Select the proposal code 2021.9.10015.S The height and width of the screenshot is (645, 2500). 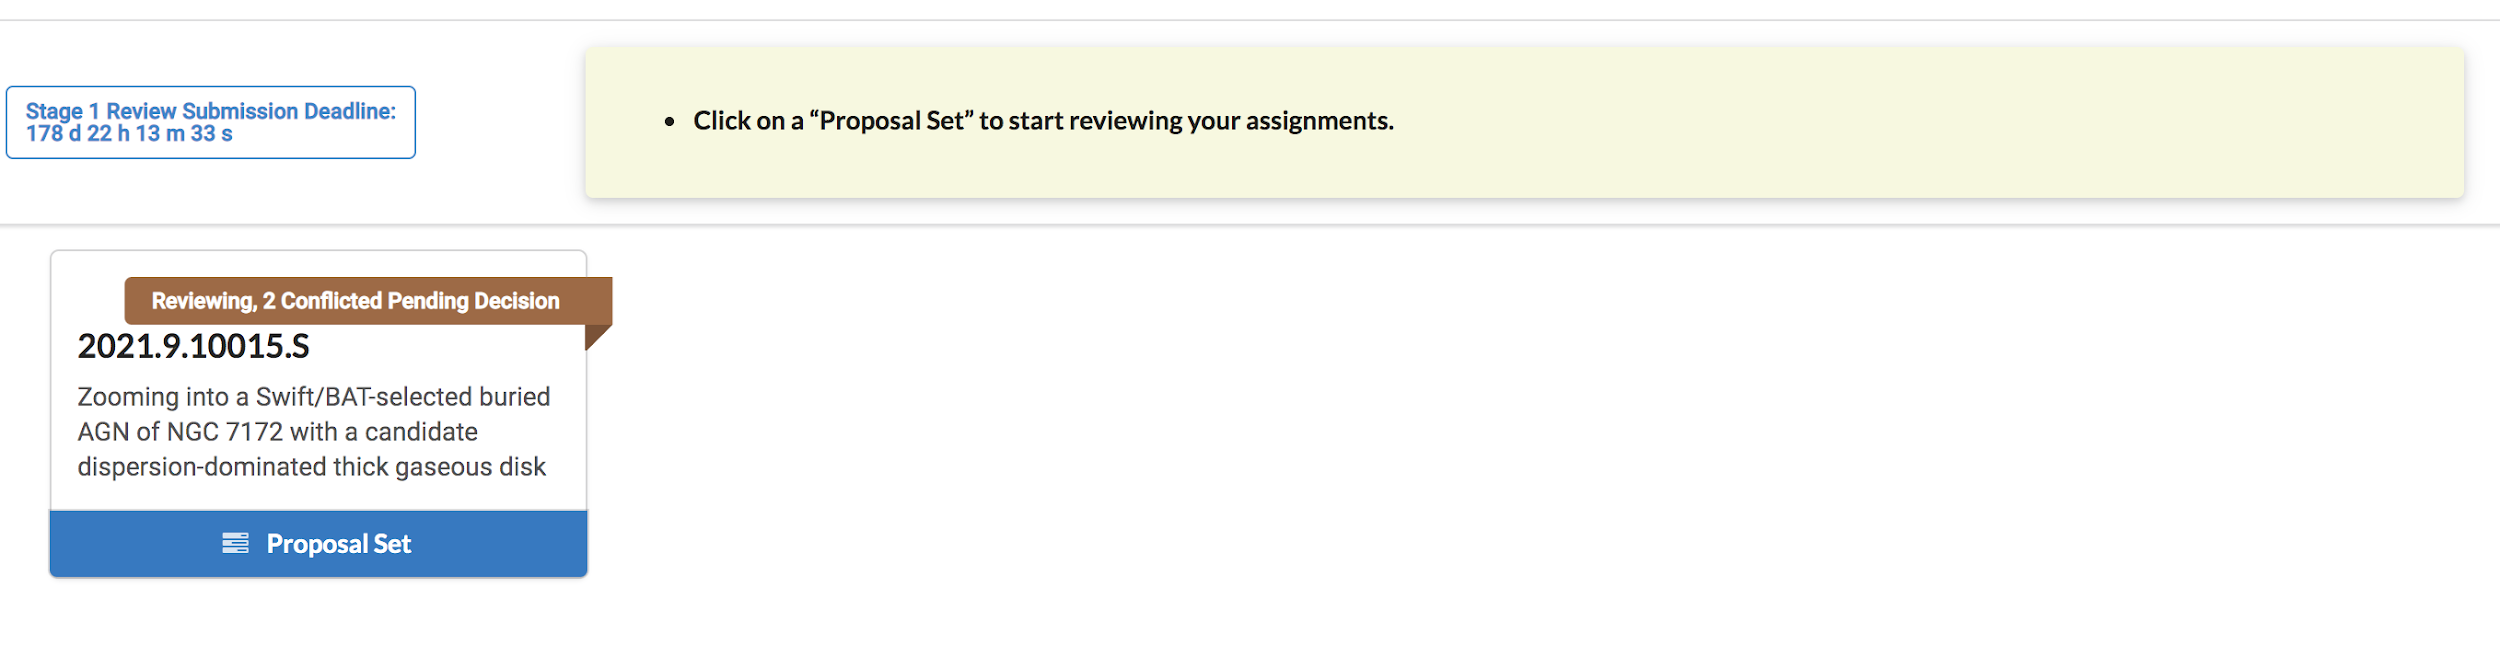pyautogui.click(x=194, y=346)
